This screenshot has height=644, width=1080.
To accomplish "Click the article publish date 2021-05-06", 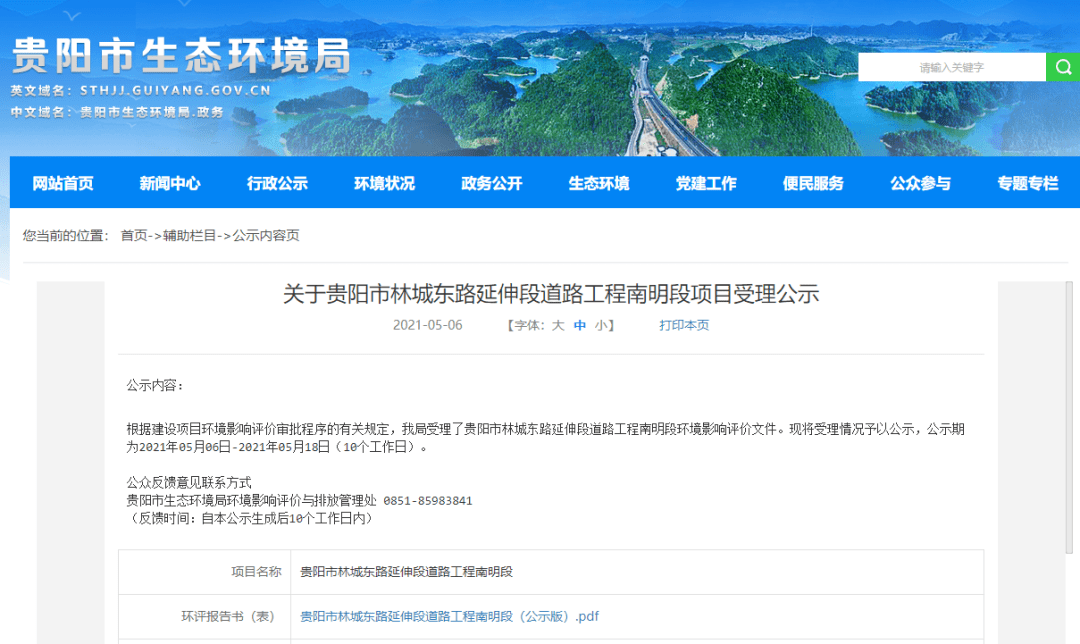I will [x=428, y=325].
